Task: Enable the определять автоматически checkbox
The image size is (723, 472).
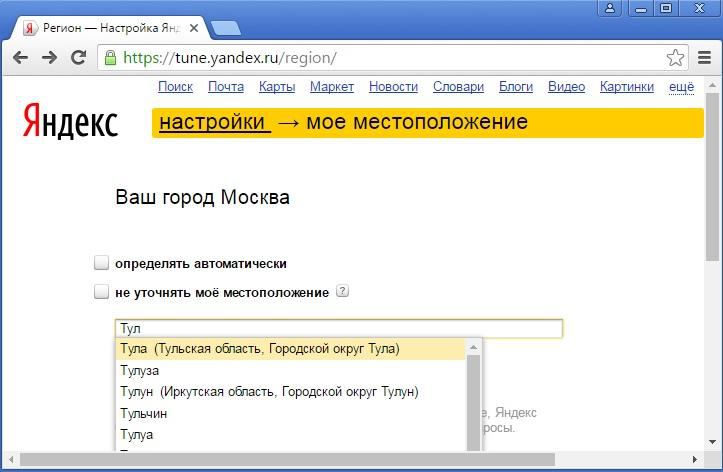Action: (x=101, y=263)
